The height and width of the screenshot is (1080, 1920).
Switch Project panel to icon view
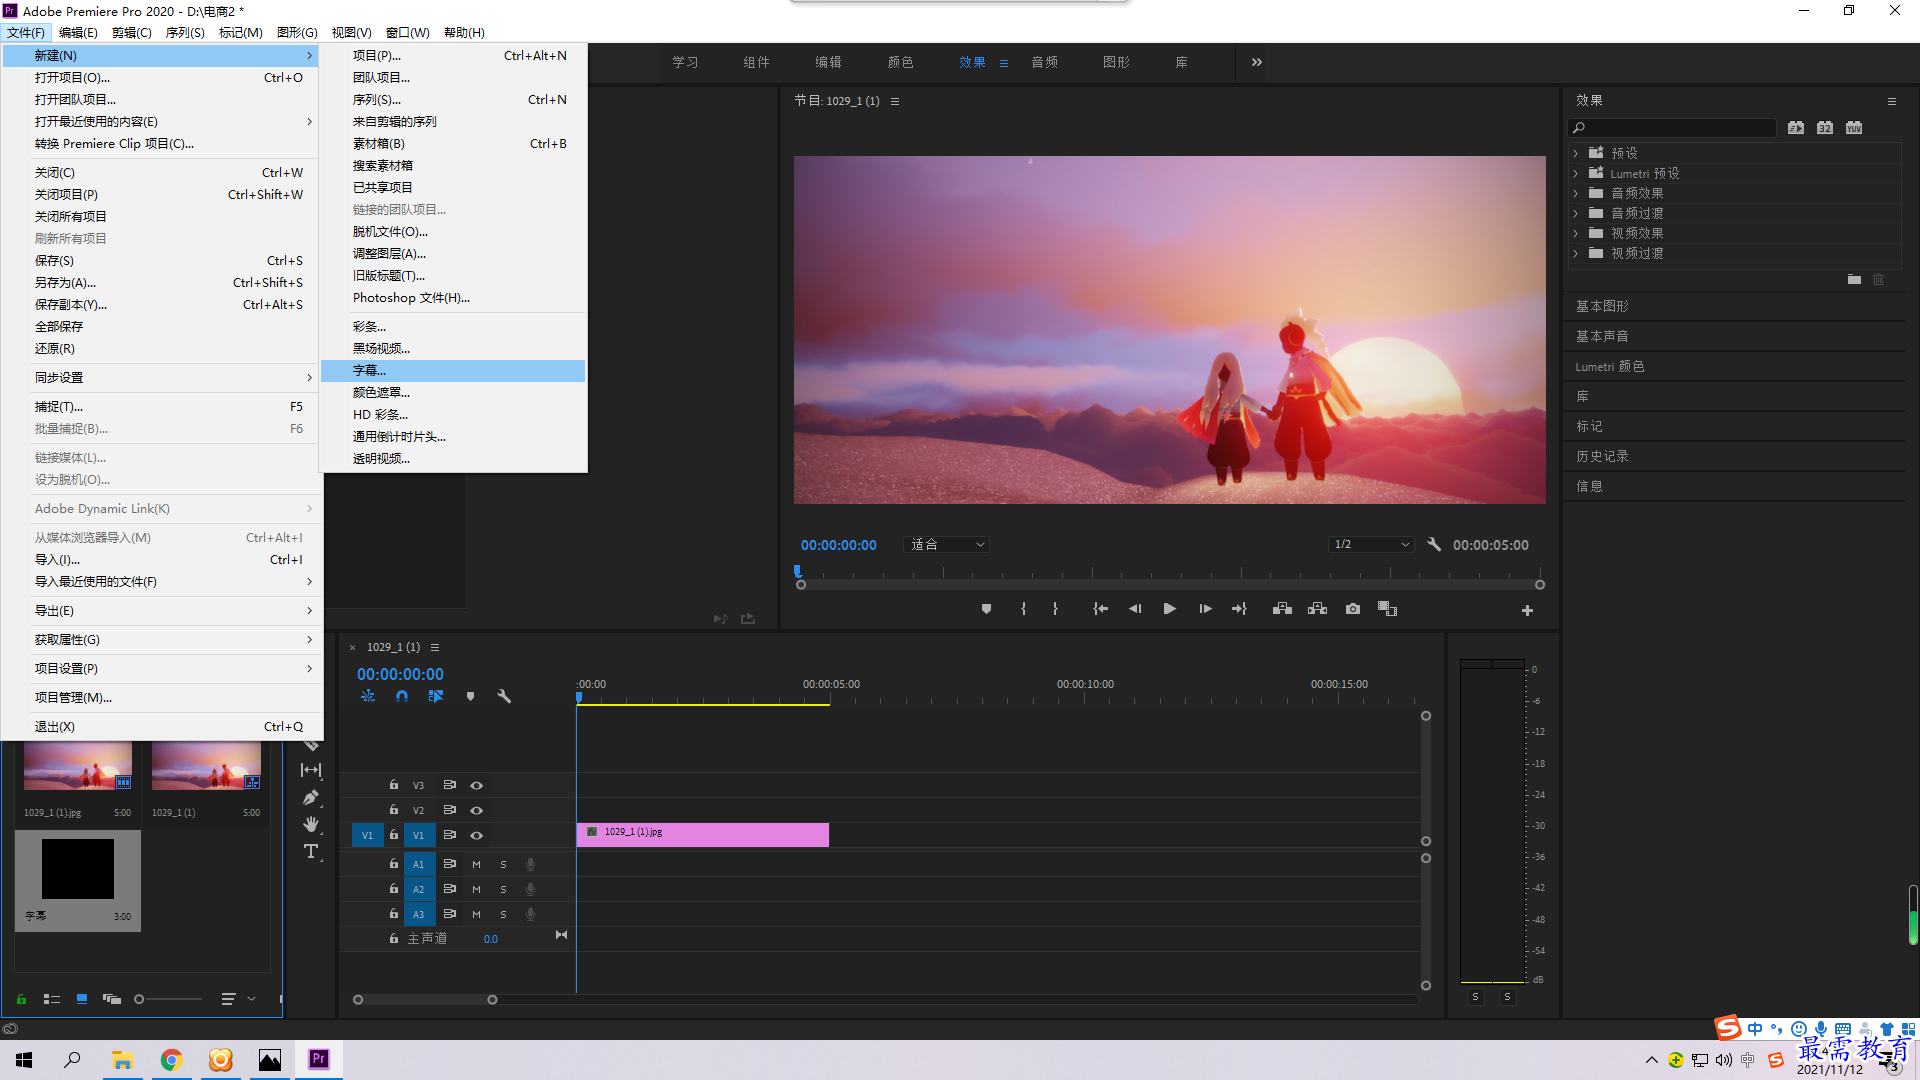click(82, 999)
